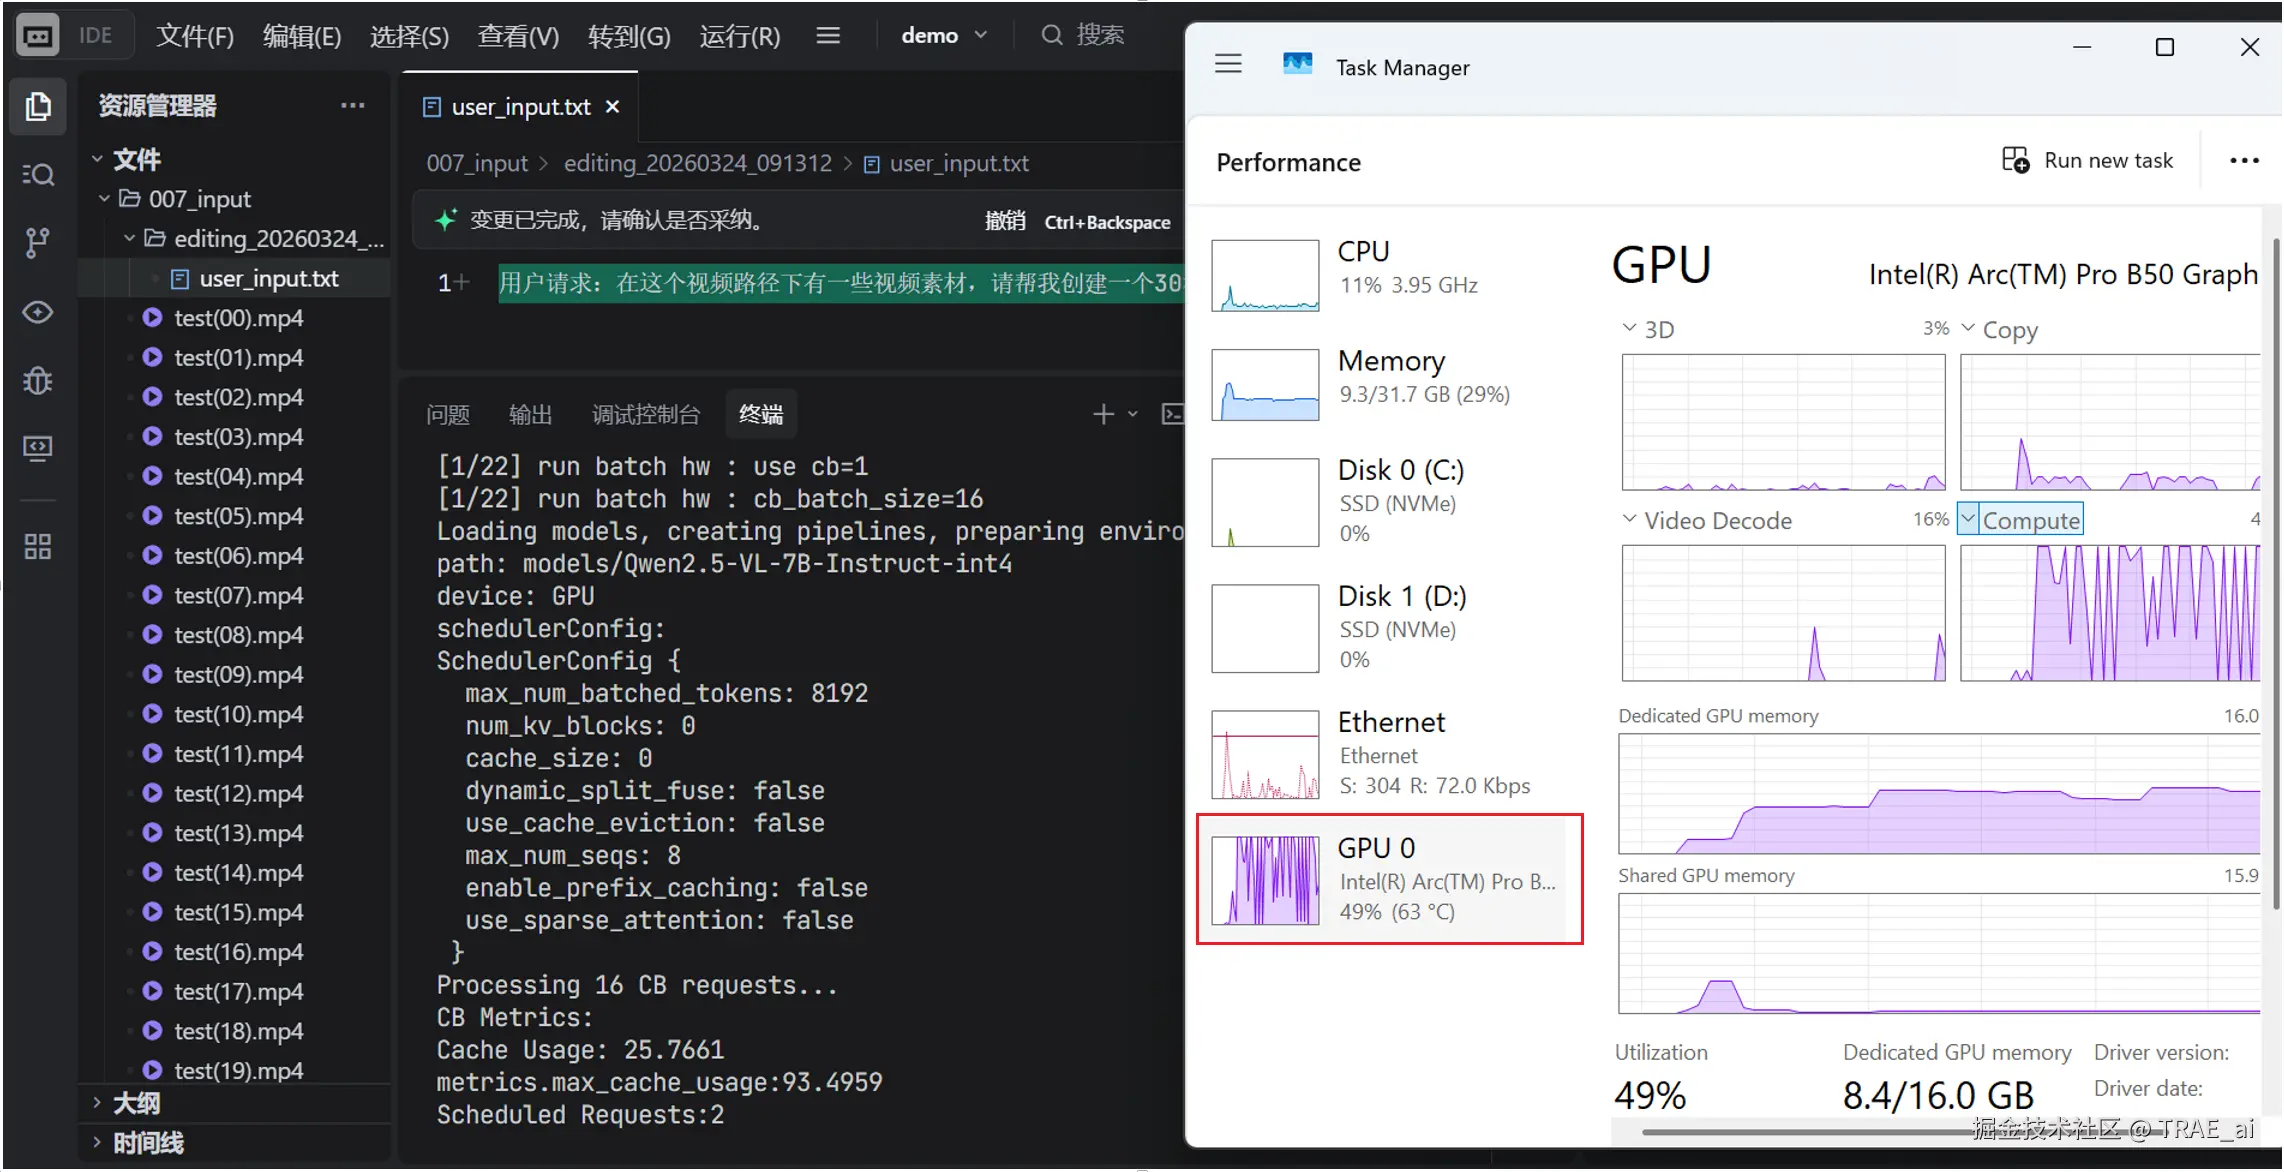Click the new terminal plus icon
Image resolution: width=2284 pixels, height=1172 pixels.
[1103, 414]
